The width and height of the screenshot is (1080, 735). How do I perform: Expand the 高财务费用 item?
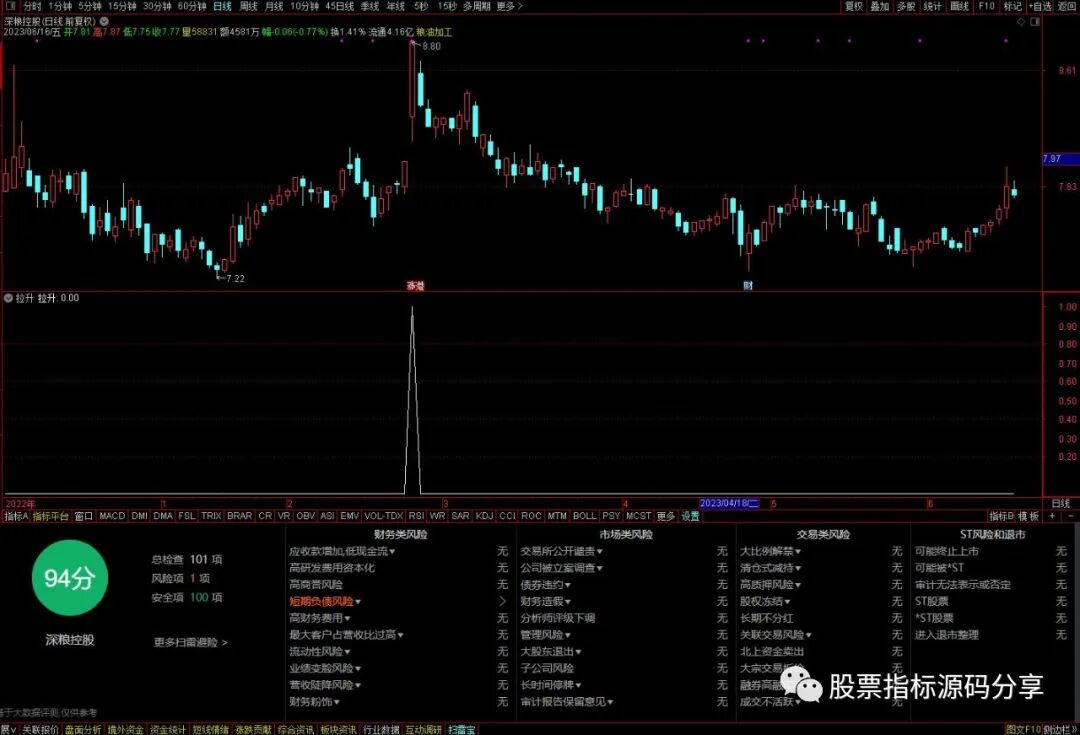320,618
